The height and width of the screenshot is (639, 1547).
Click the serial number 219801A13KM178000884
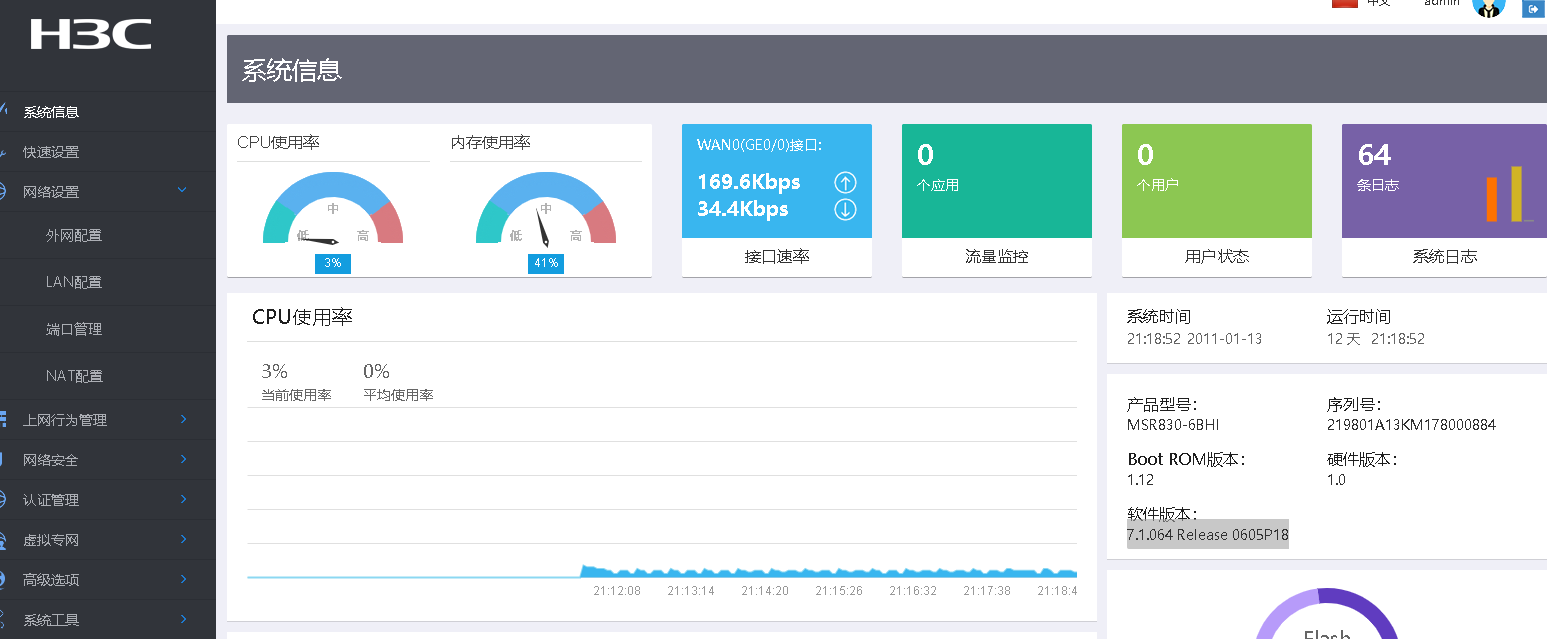tap(1411, 425)
